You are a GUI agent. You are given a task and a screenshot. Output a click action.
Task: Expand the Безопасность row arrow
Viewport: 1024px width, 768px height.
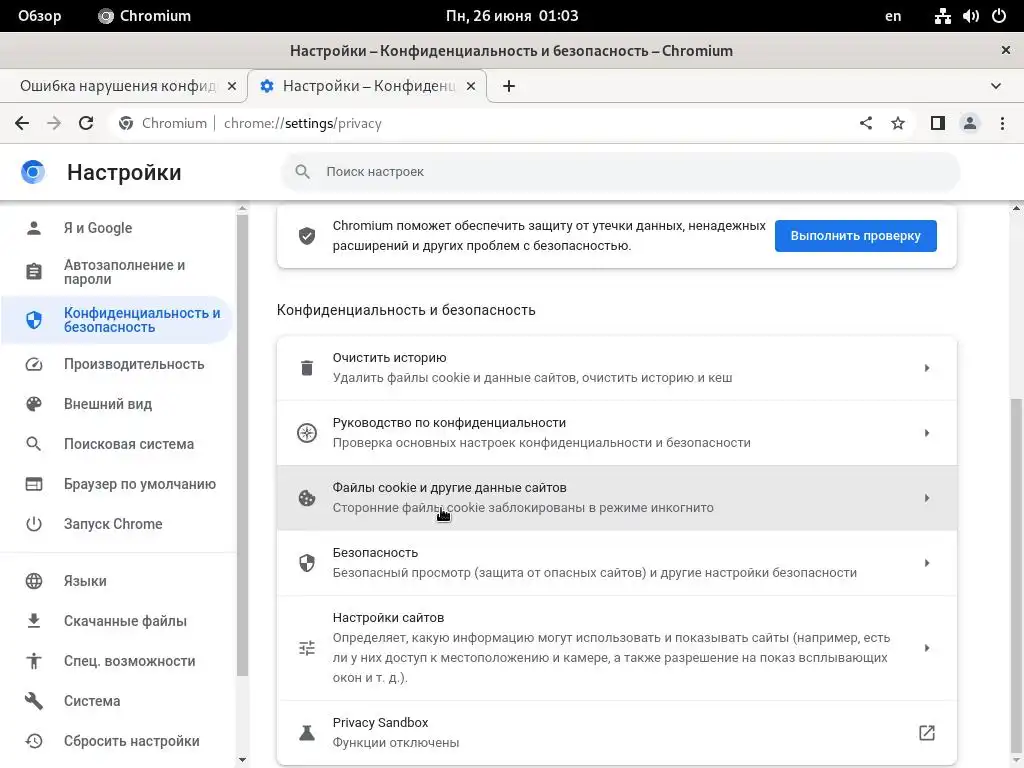tap(927, 563)
